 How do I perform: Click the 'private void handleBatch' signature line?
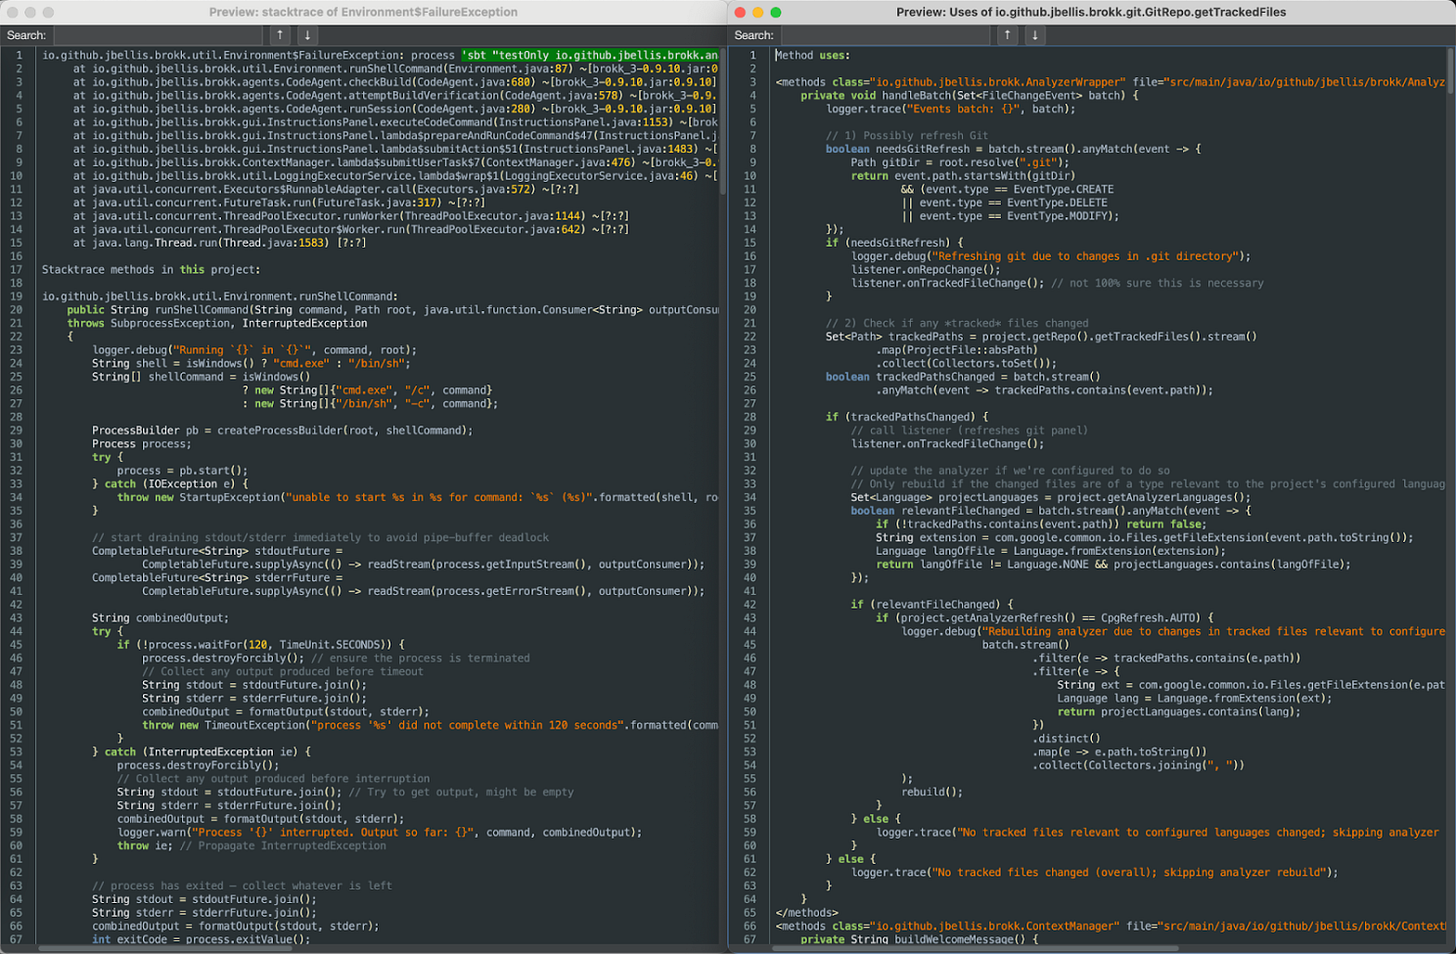click(x=969, y=95)
